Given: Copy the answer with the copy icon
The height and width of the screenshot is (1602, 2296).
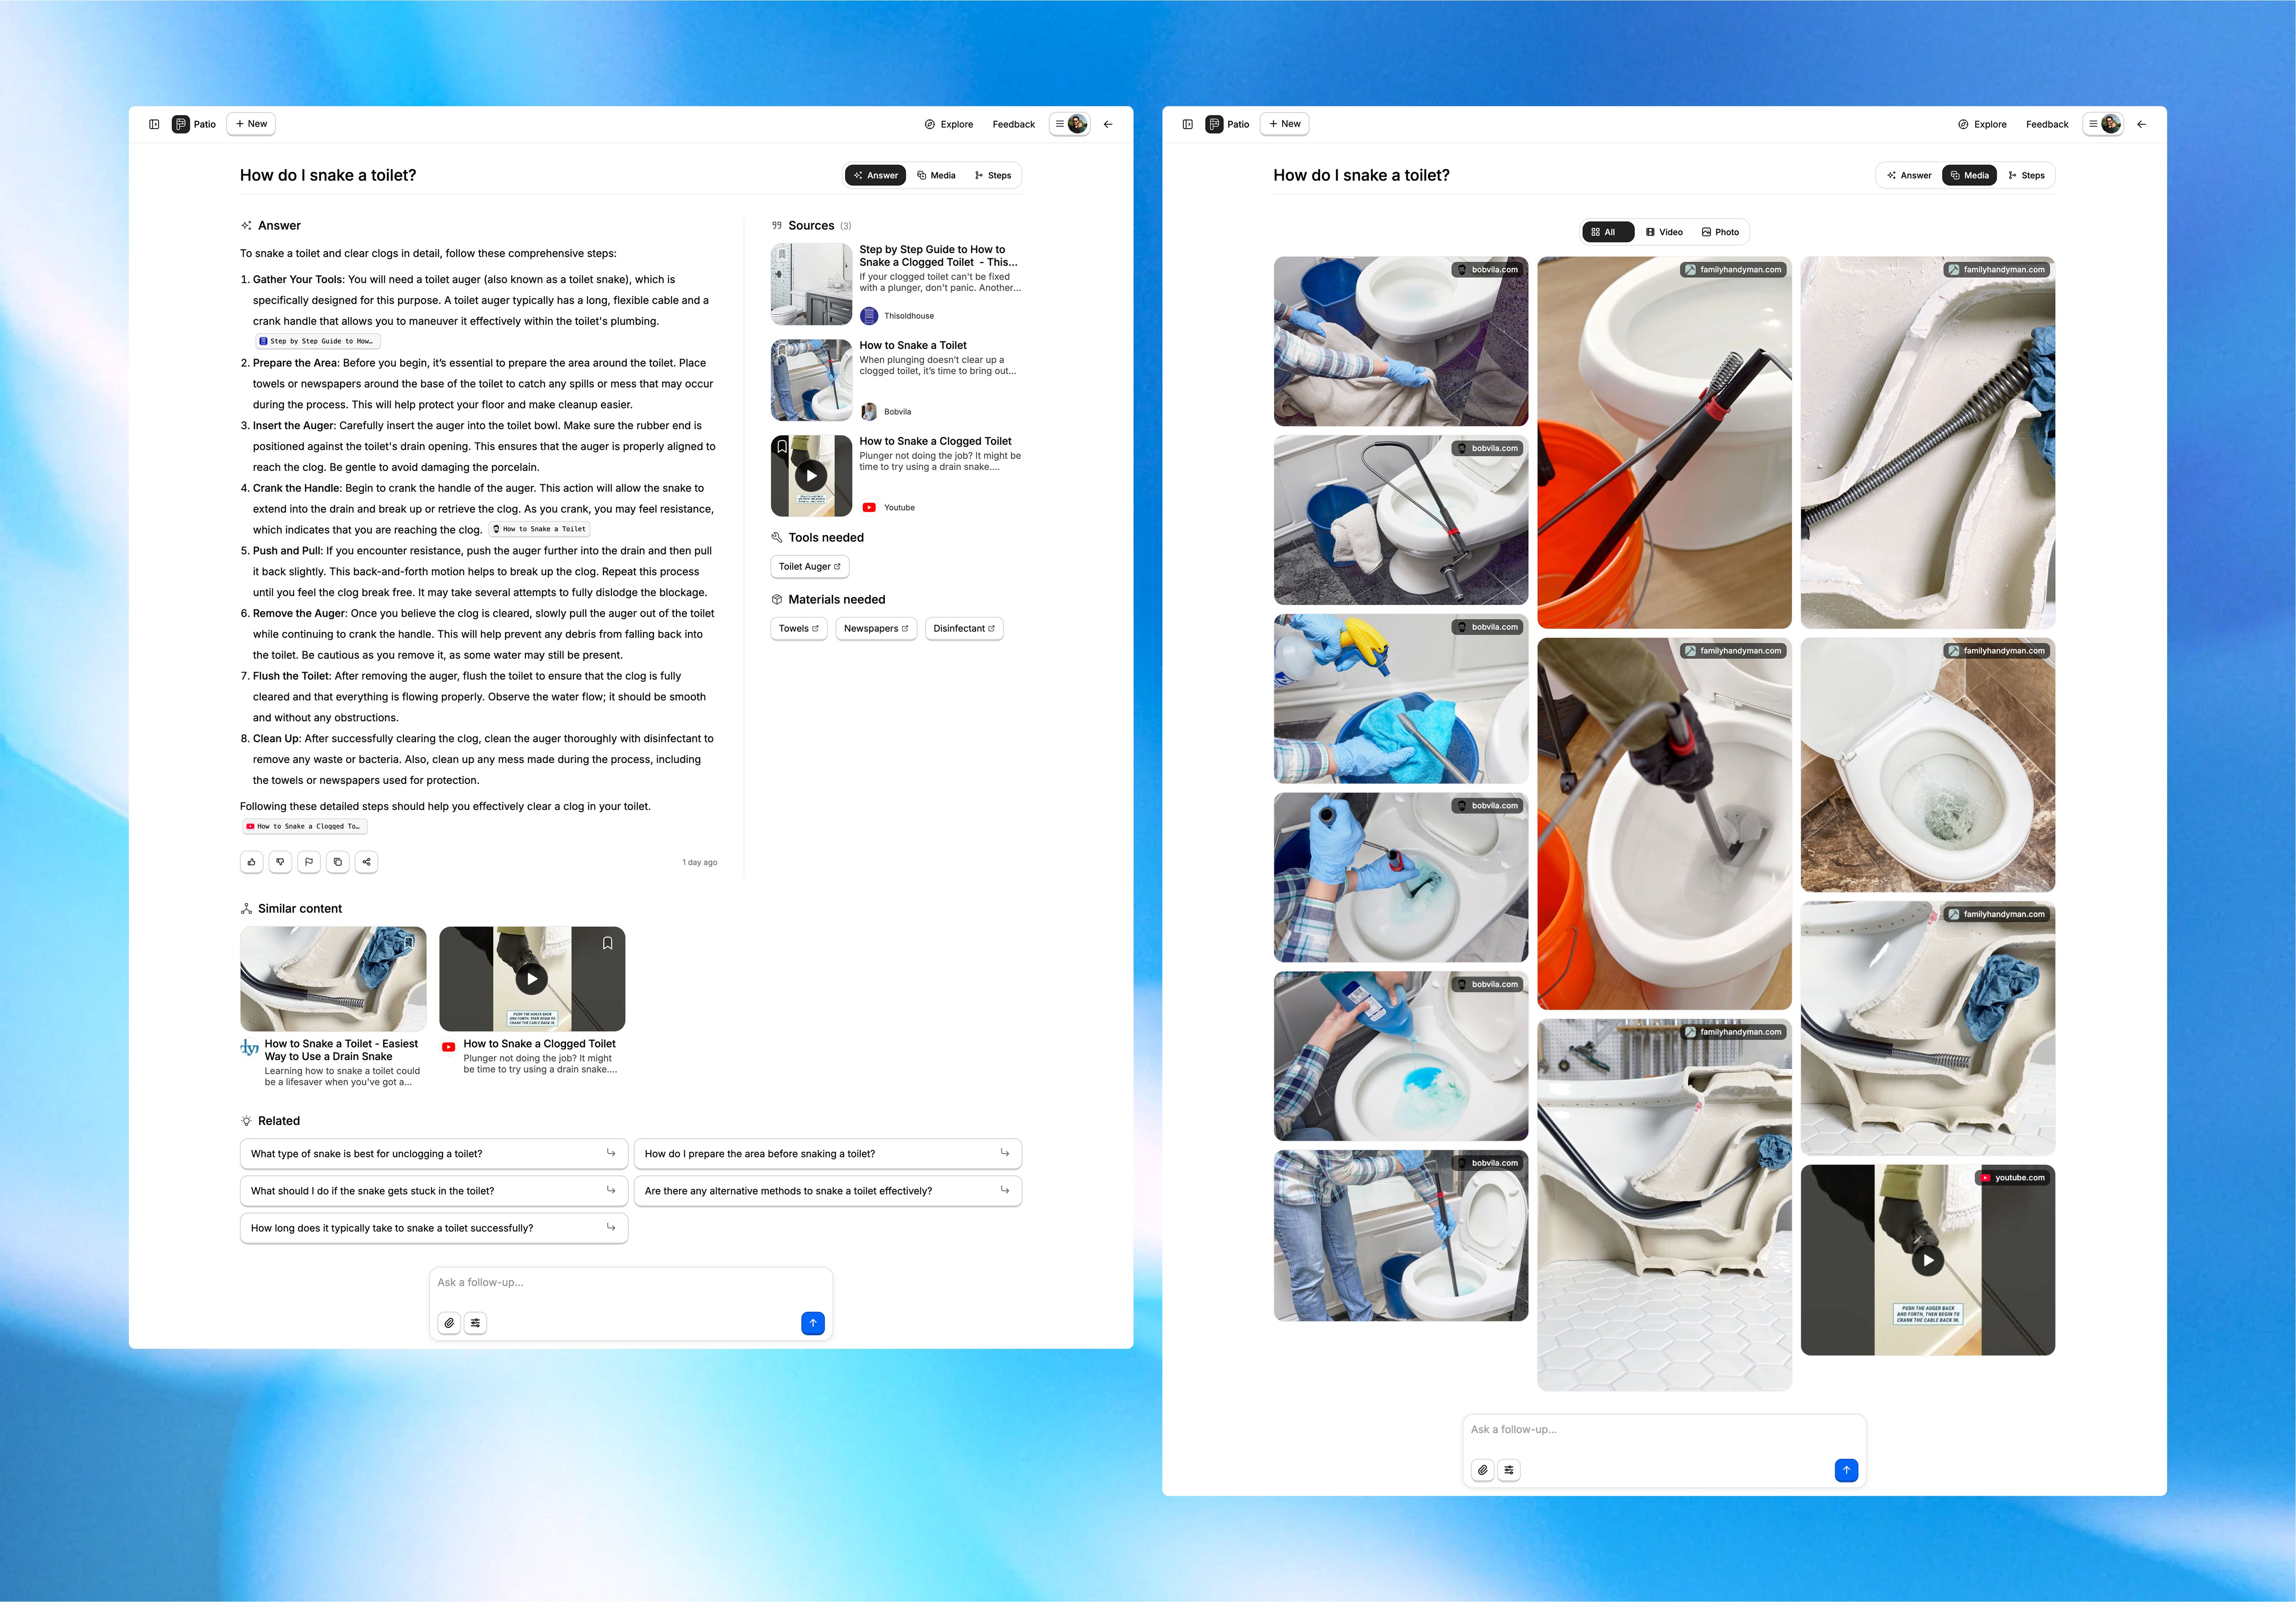Looking at the screenshot, I should [338, 862].
